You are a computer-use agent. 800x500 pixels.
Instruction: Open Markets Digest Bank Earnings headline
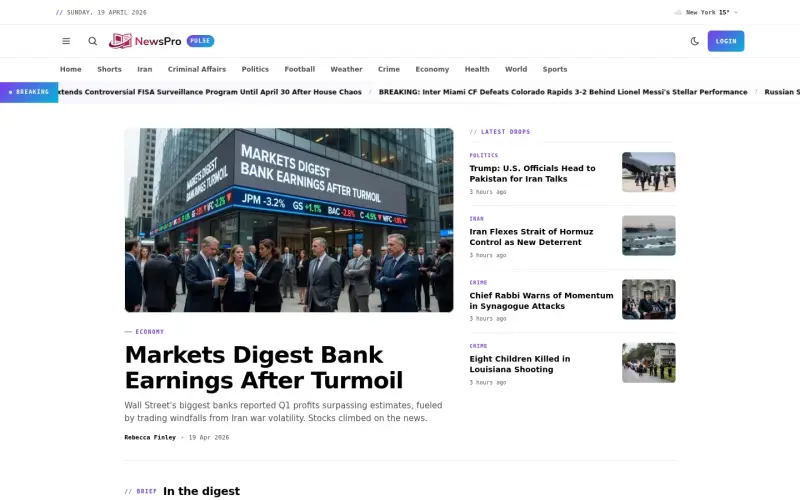[x=264, y=367]
